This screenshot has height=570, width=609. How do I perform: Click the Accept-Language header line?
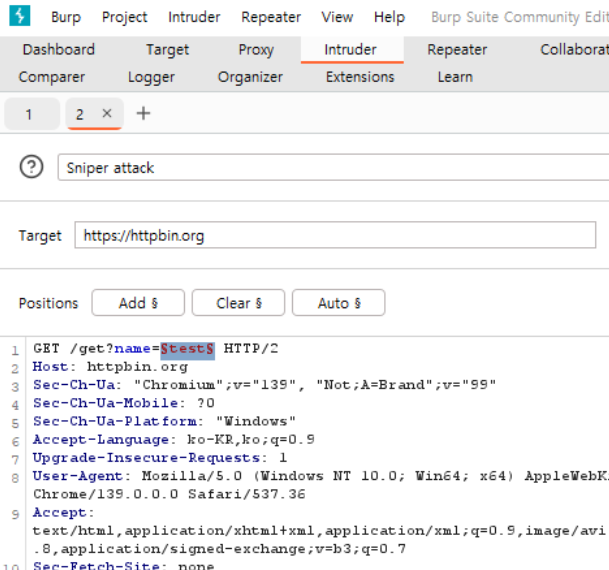[x=174, y=440]
